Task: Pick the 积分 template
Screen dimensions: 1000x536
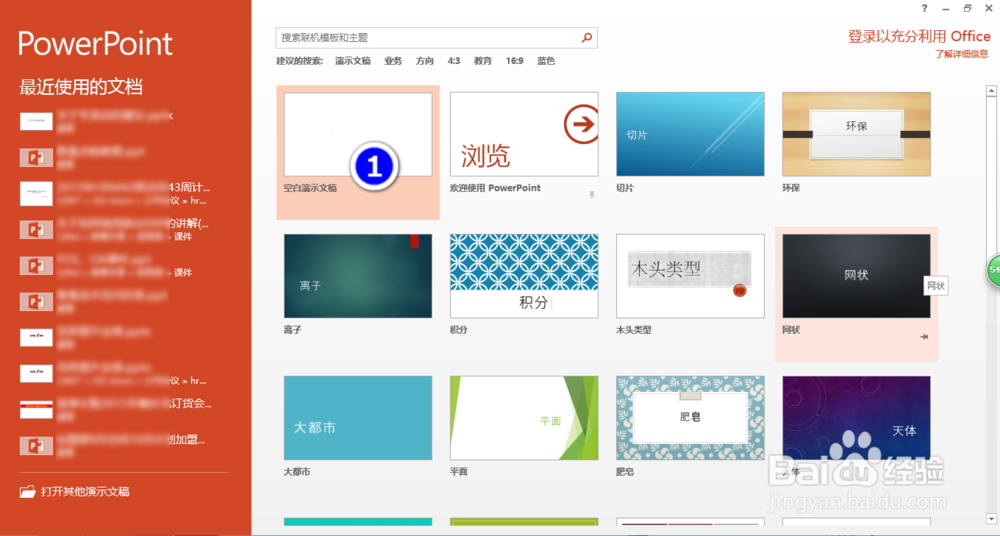Action: tap(524, 276)
